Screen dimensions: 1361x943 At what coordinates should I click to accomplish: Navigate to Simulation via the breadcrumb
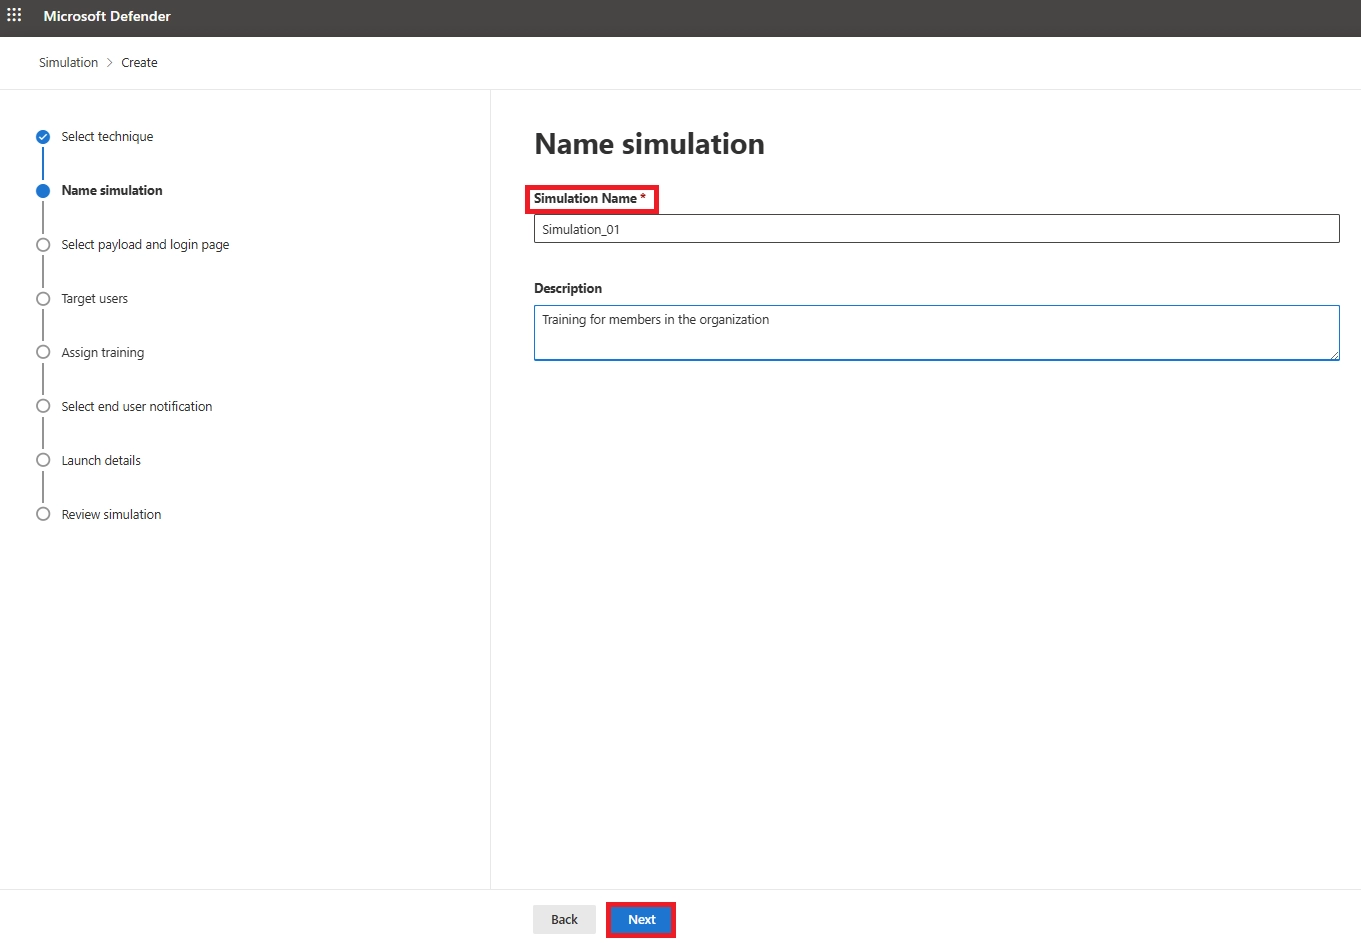coord(68,62)
